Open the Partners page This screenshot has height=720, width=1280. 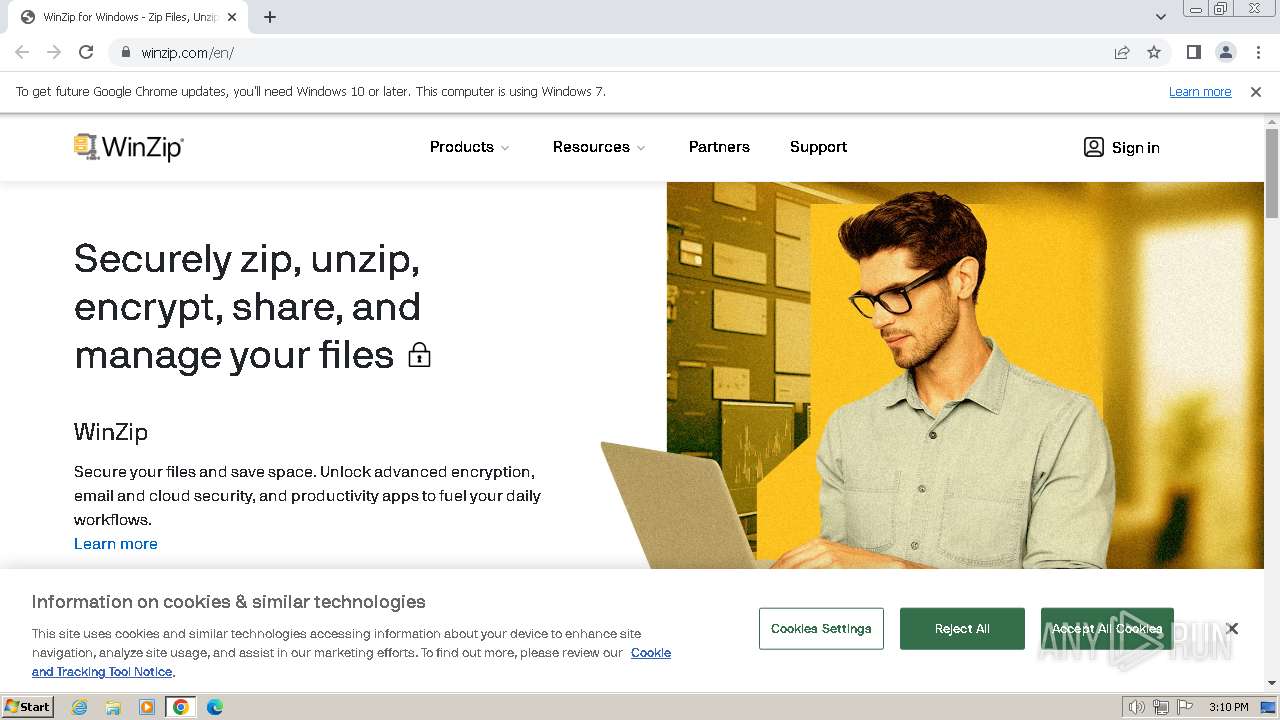[x=719, y=147]
